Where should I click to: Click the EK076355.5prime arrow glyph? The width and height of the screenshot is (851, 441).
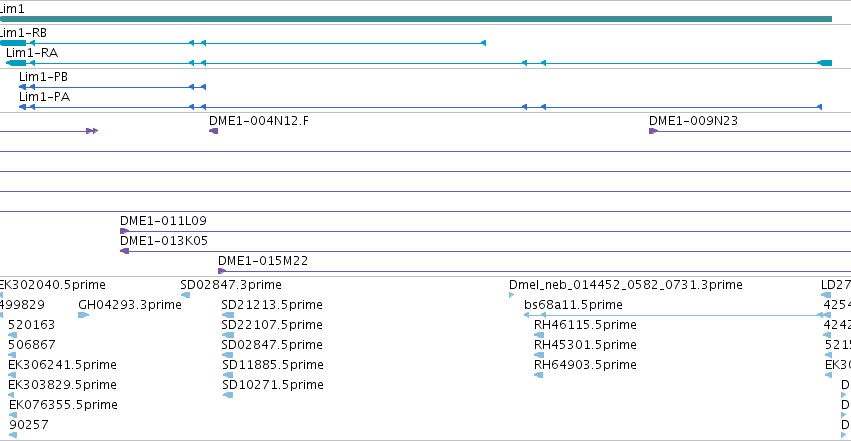pyautogui.click(x=13, y=415)
